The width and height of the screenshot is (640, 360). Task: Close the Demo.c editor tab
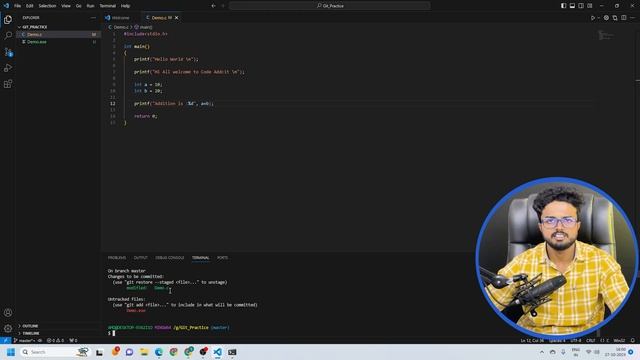(x=176, y=18)
